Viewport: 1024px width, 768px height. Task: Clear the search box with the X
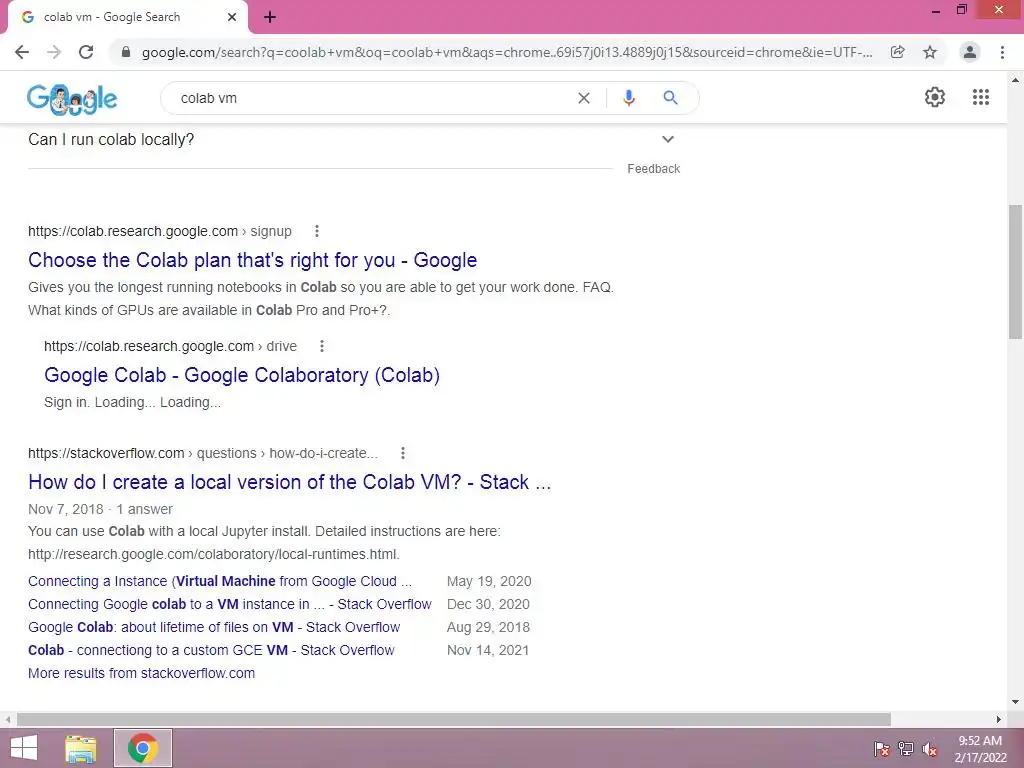(584, 98)
